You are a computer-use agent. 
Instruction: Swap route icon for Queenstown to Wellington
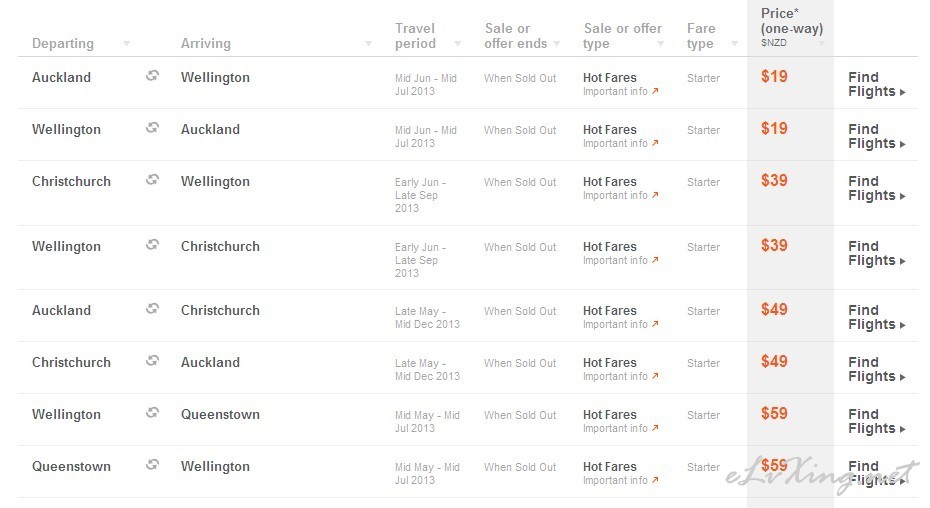tap(152, 465)
